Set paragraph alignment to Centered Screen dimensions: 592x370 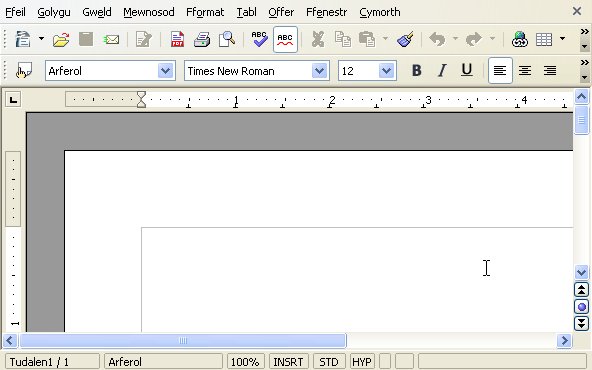click(525, 71)
